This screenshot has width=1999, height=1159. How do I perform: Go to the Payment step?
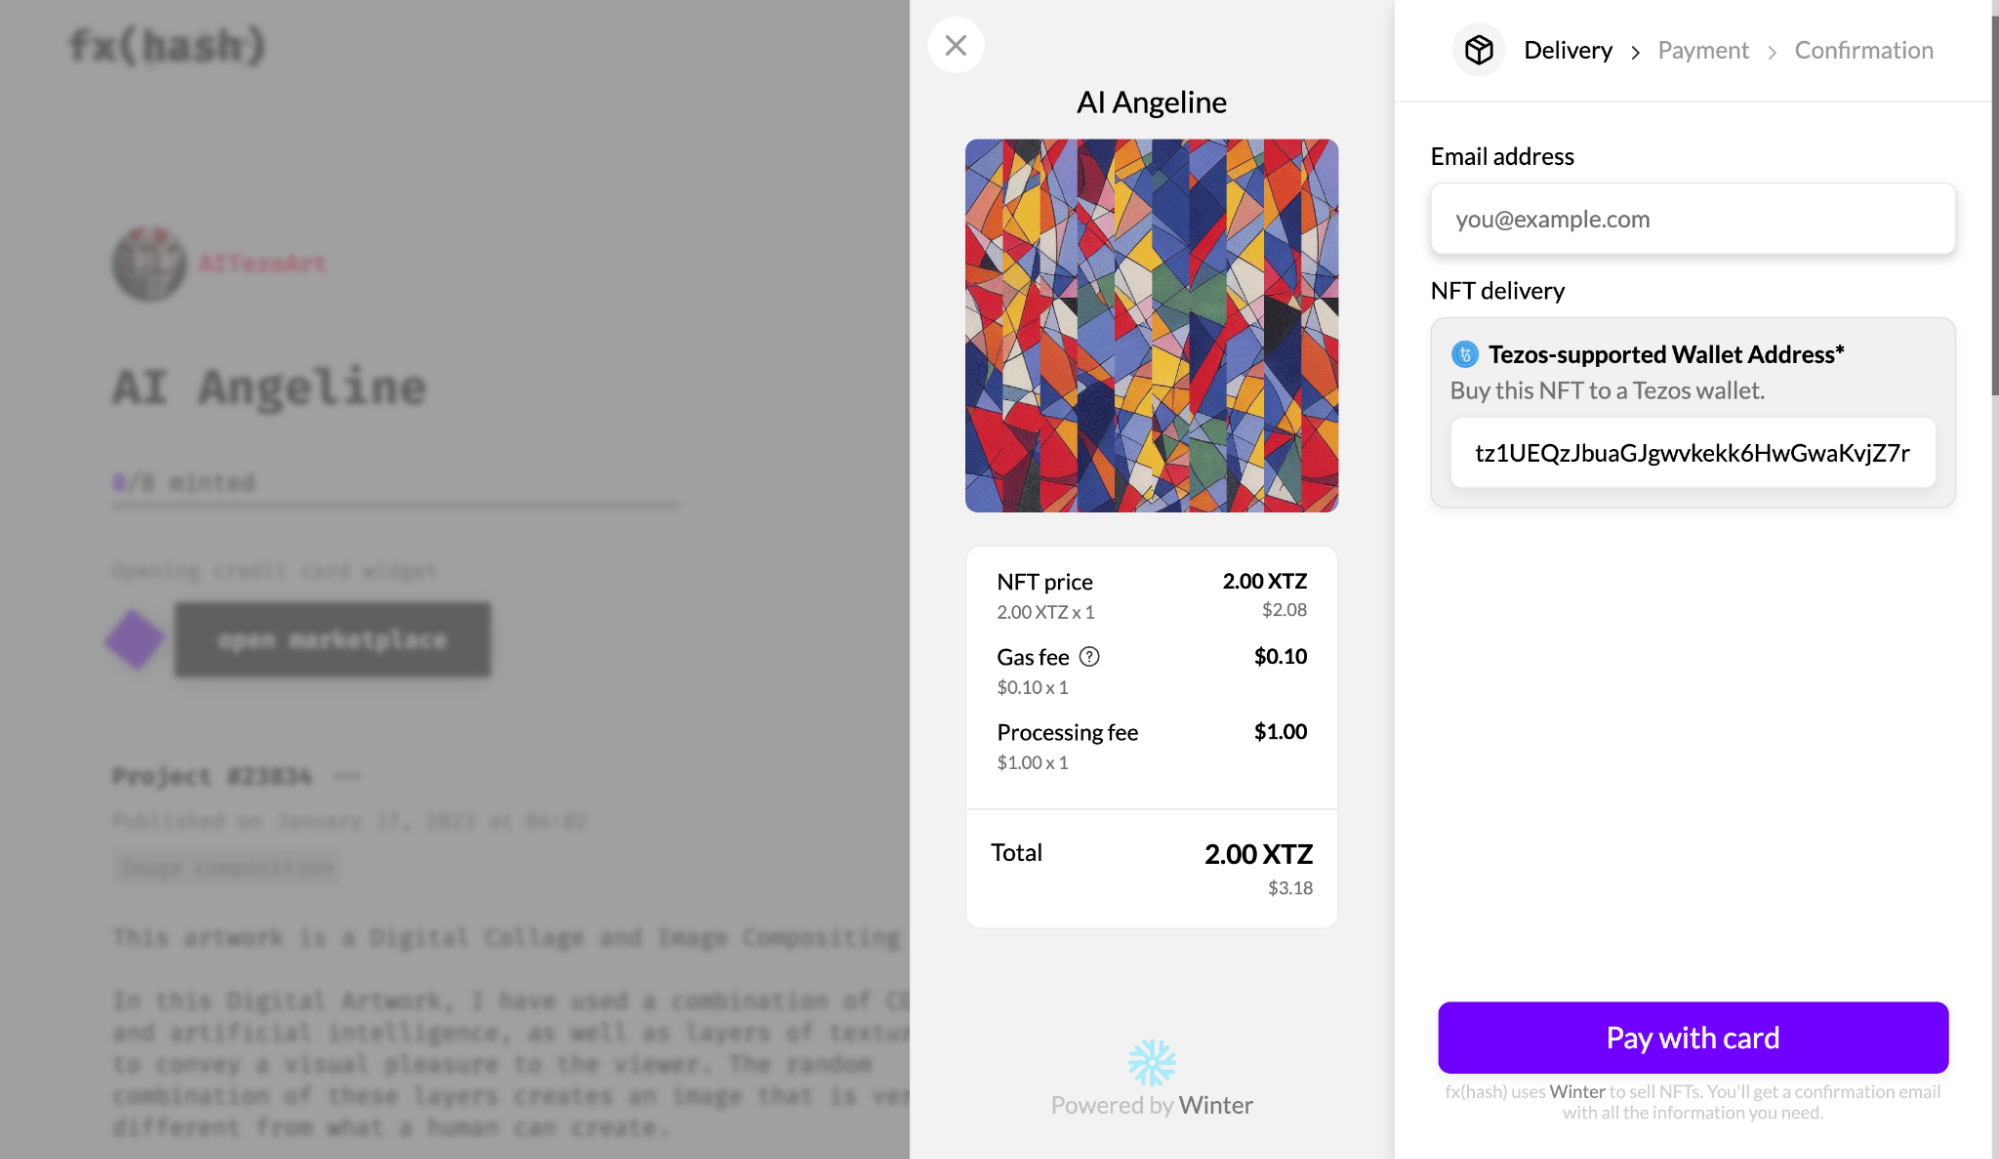pyautogui.click(x=1702, y=50)
